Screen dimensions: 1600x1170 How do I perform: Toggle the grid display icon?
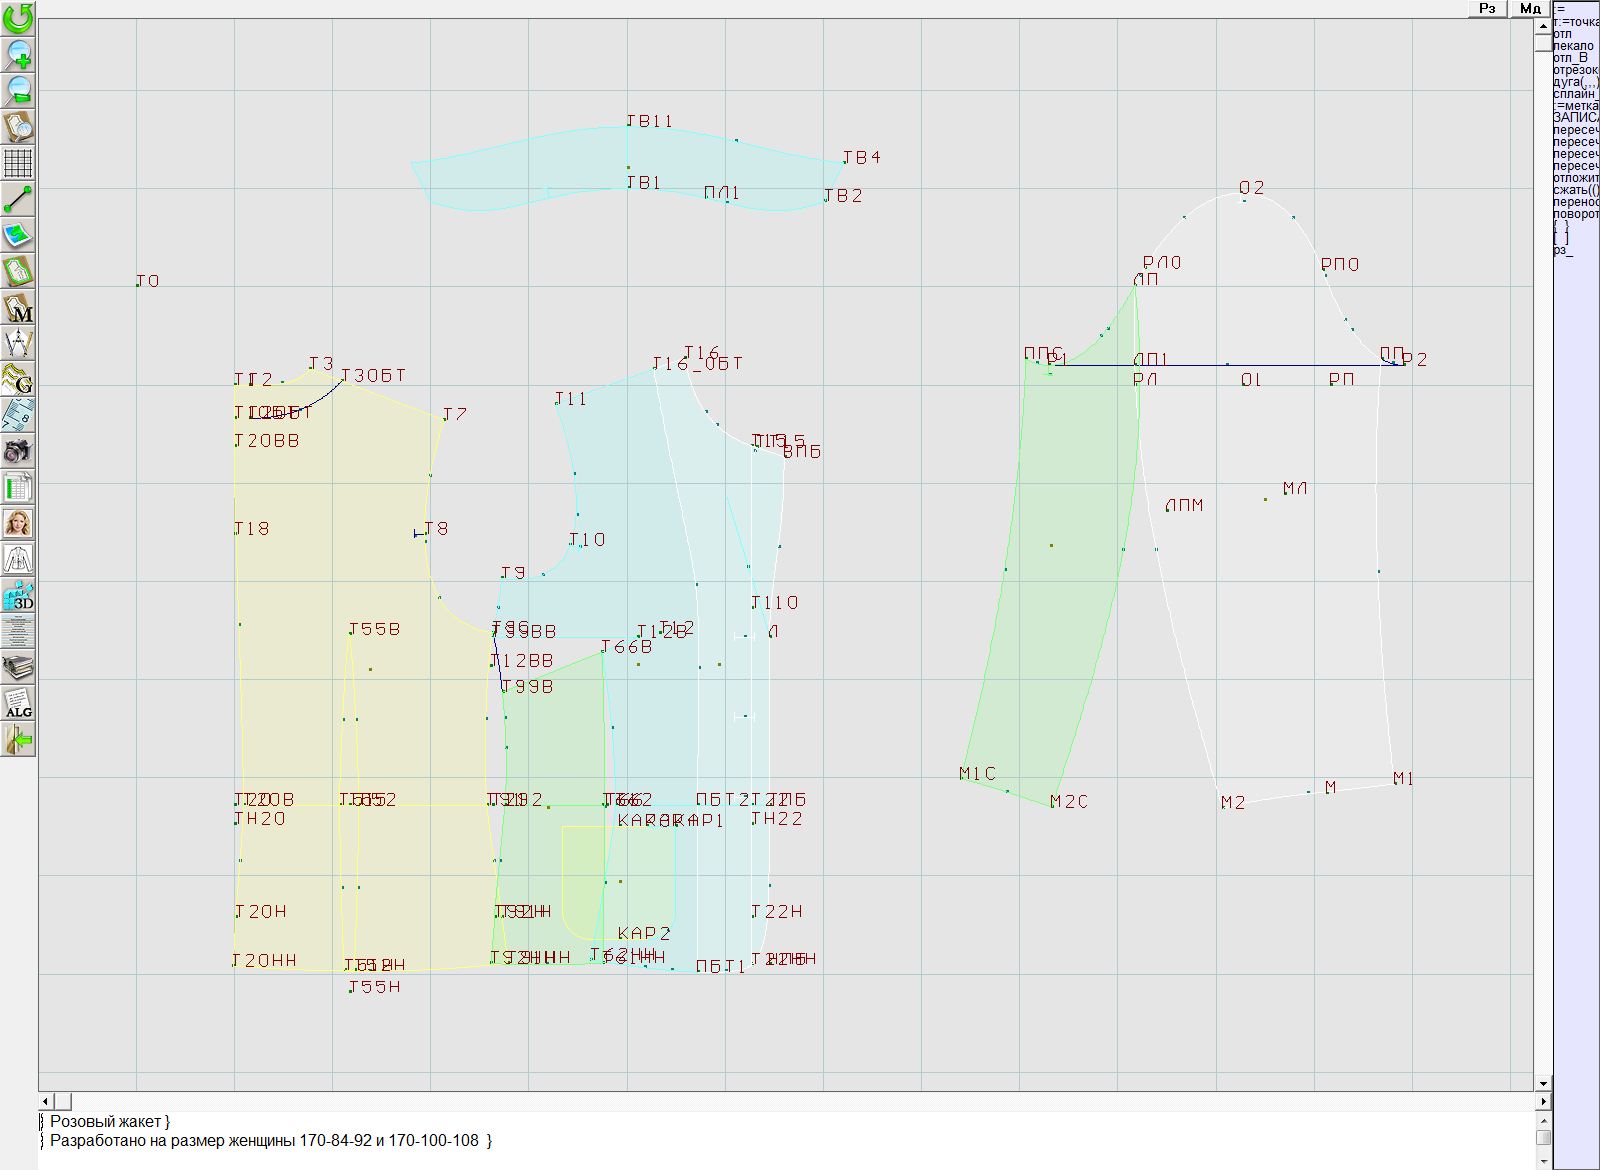(x=18, y=162)
